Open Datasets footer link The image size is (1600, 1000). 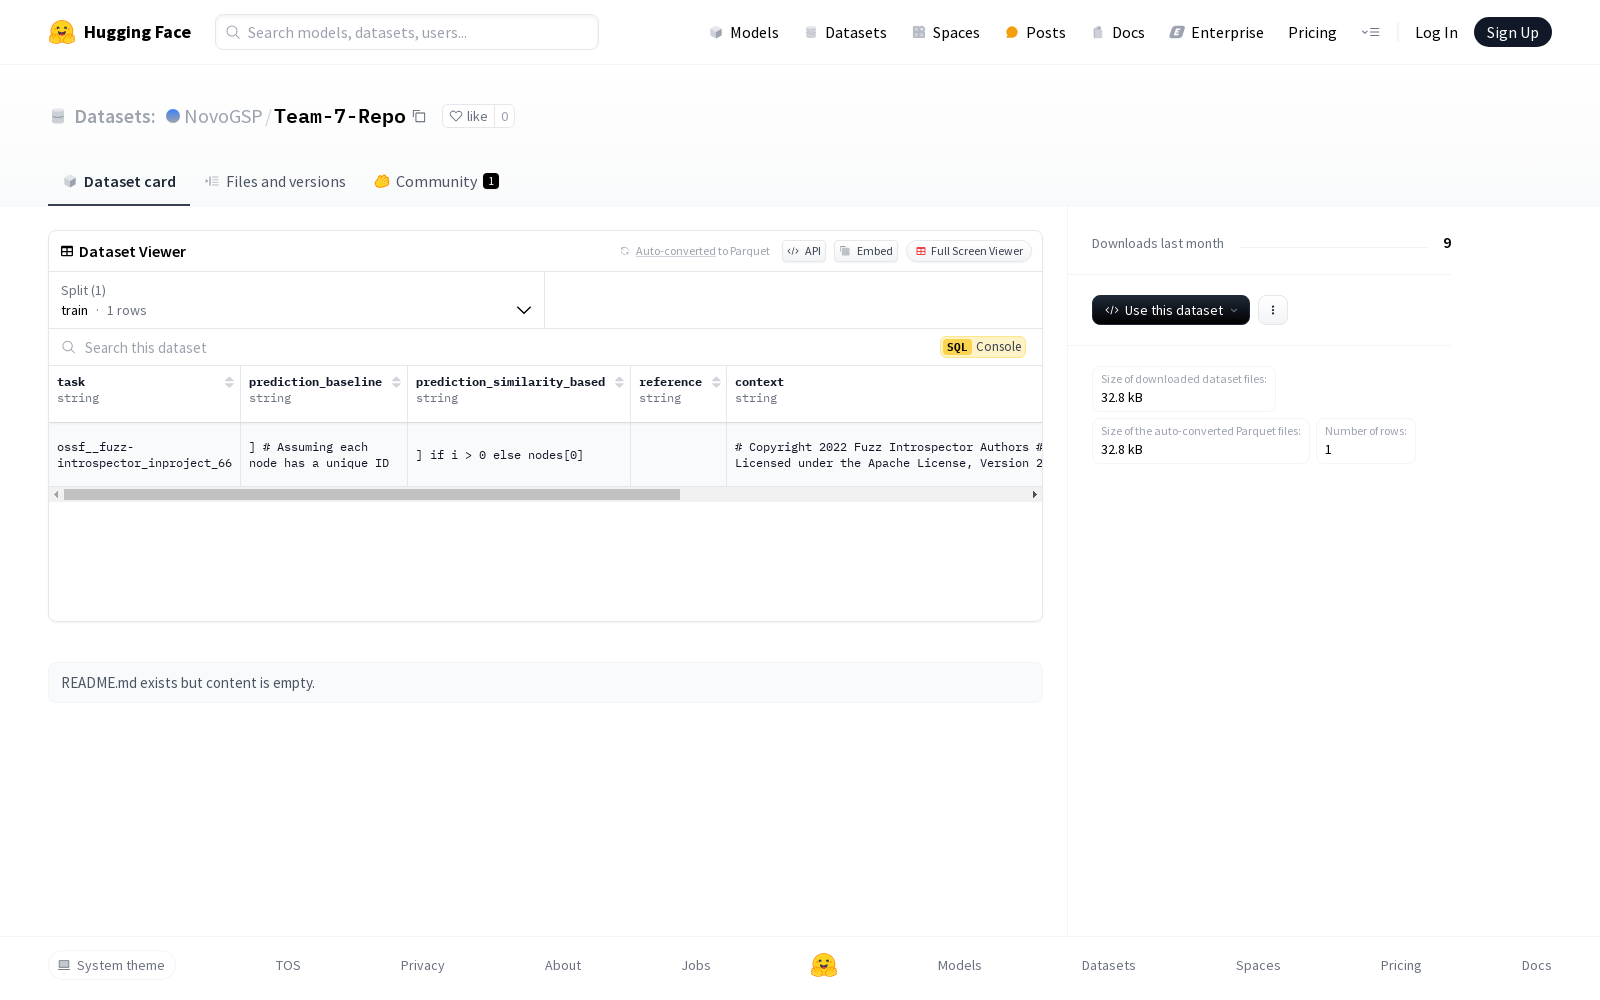pos(1109,965)
